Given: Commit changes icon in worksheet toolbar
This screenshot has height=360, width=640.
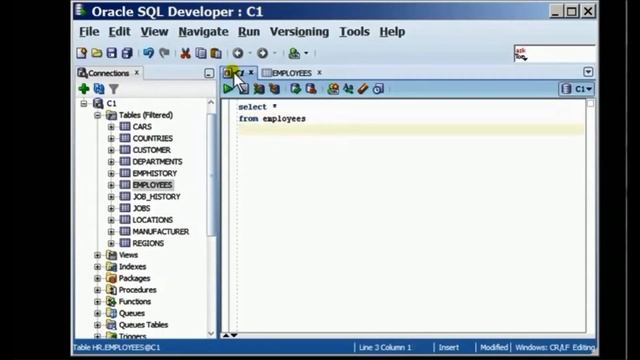Looking at the screenshot, I should pos(296,89).
